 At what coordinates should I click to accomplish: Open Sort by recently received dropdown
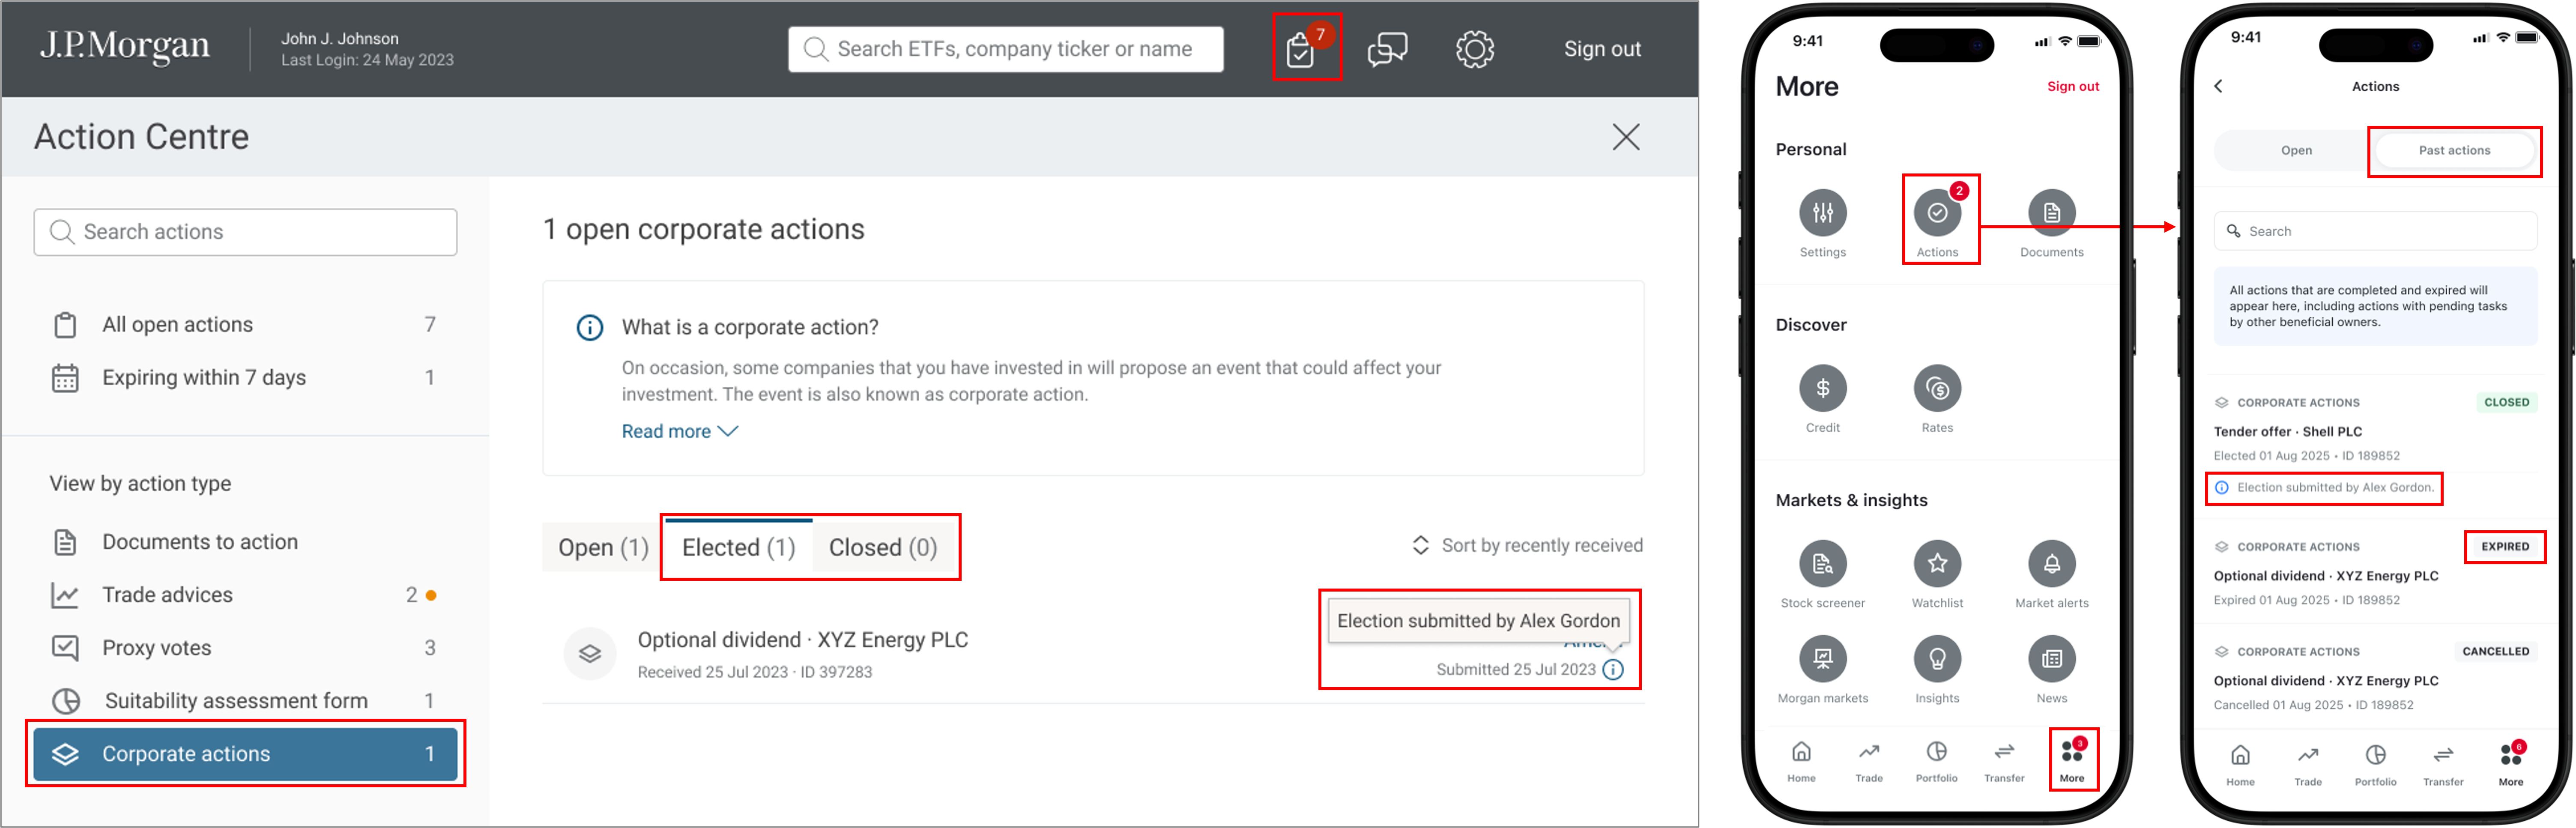click(1527, 545)
